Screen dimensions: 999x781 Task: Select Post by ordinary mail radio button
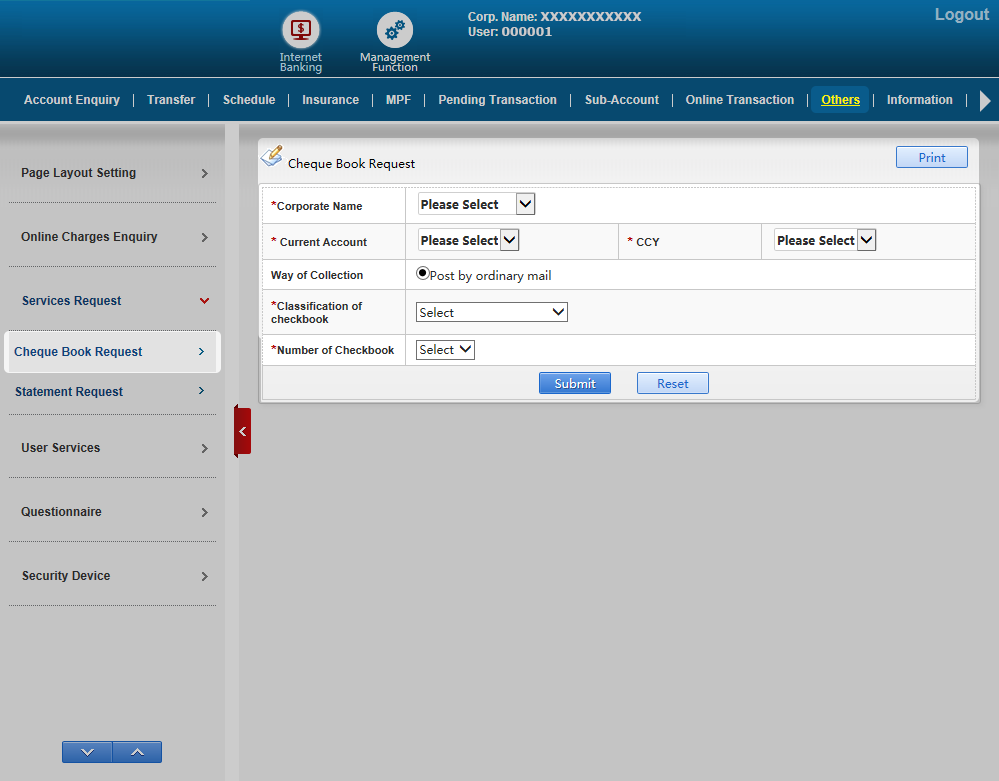click(423, 273)
